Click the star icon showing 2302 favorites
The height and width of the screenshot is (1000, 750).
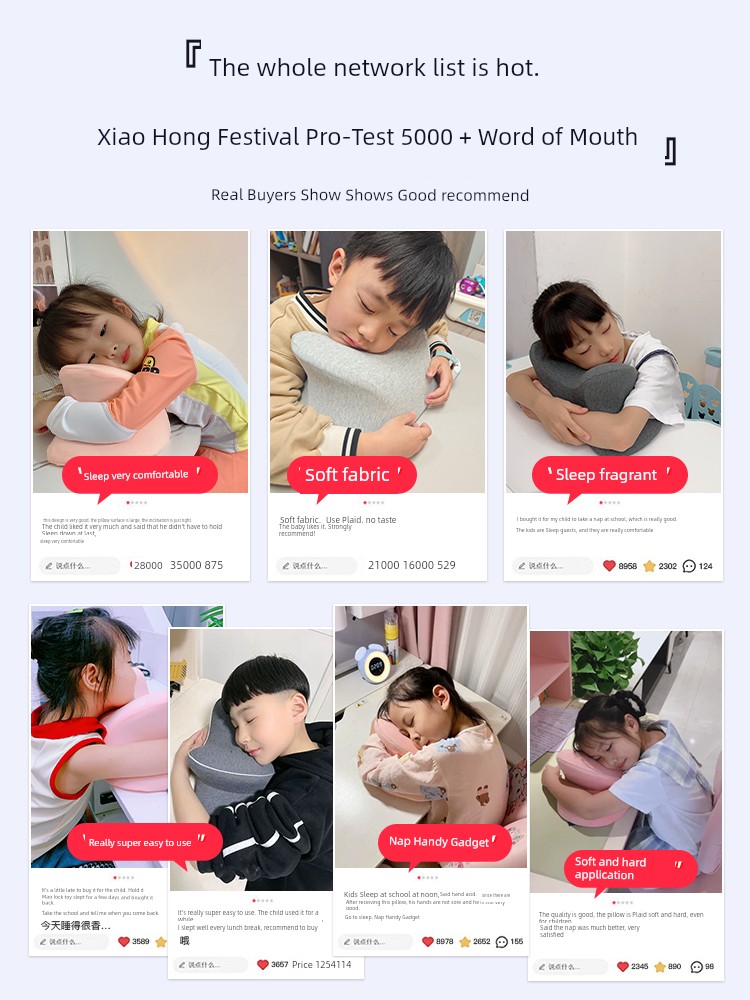649,566
